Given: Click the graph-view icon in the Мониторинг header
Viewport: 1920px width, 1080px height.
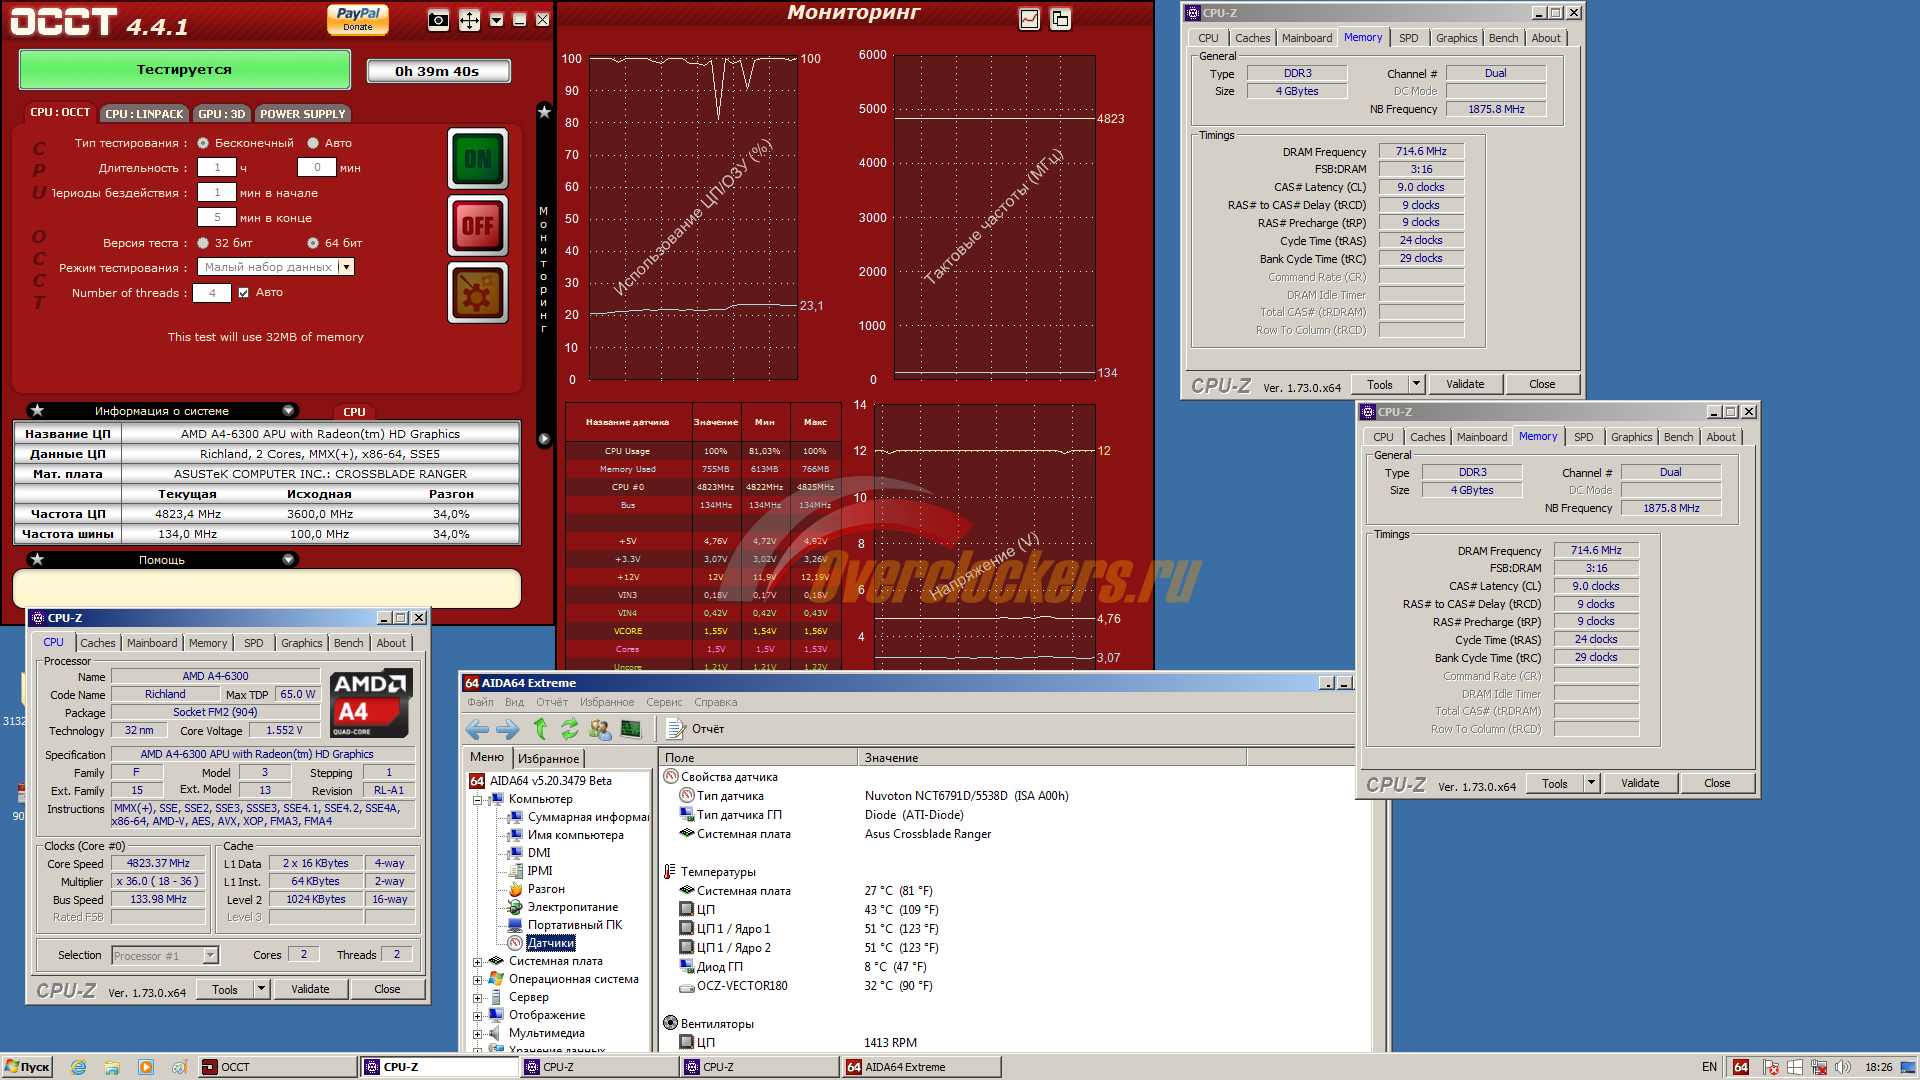Looking at the screenshot, I should 1029,19.
